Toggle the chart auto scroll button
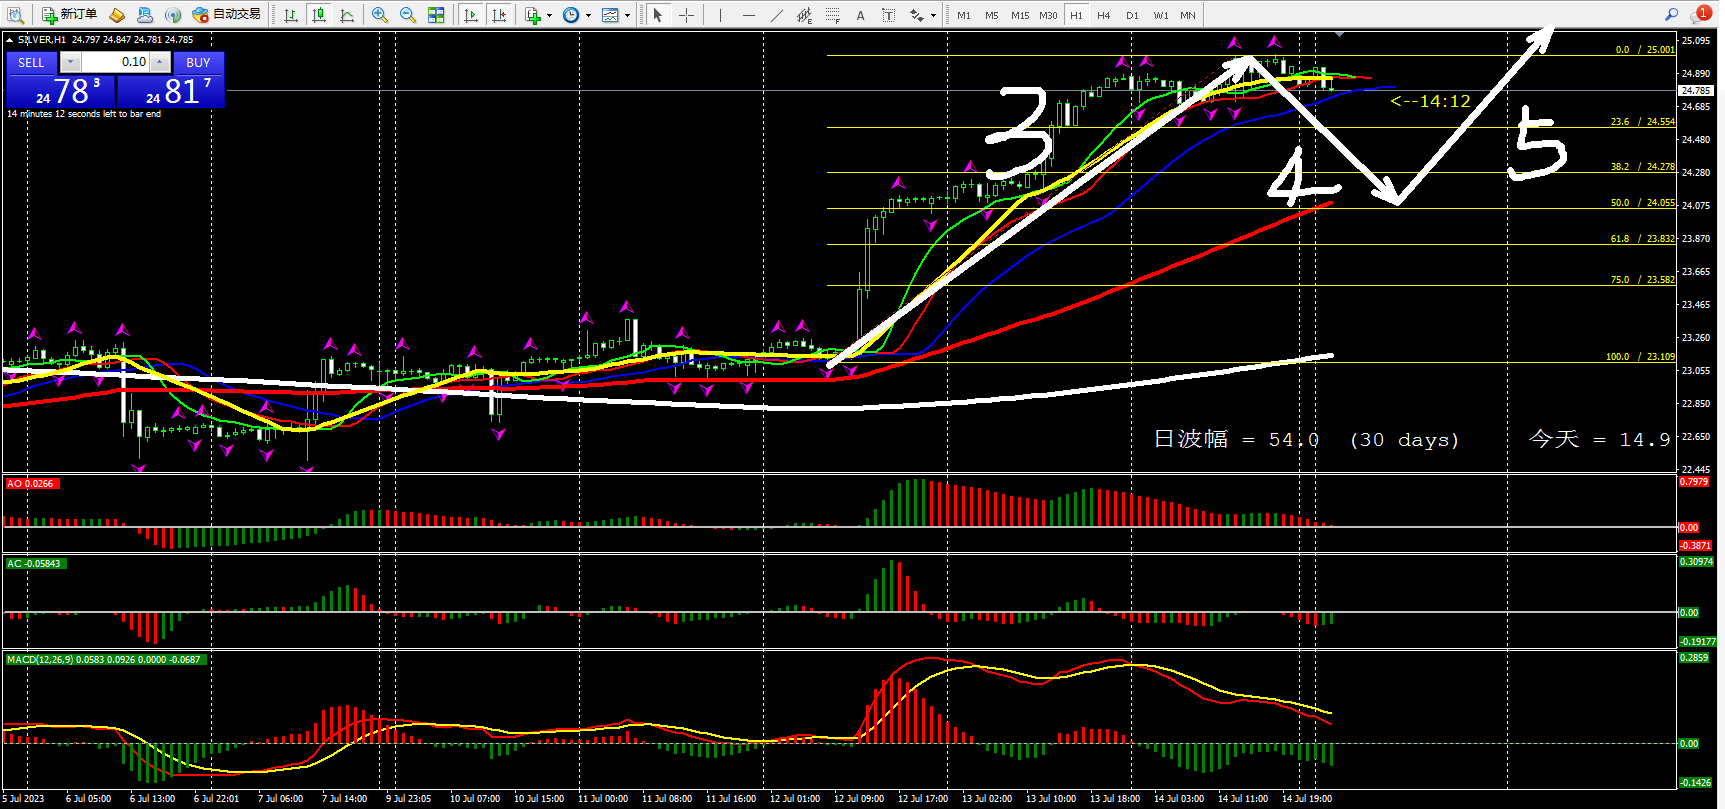Image resolution: width=1725 pixels, height=809 pixels. pyautogui.click(x=471, y=15)
